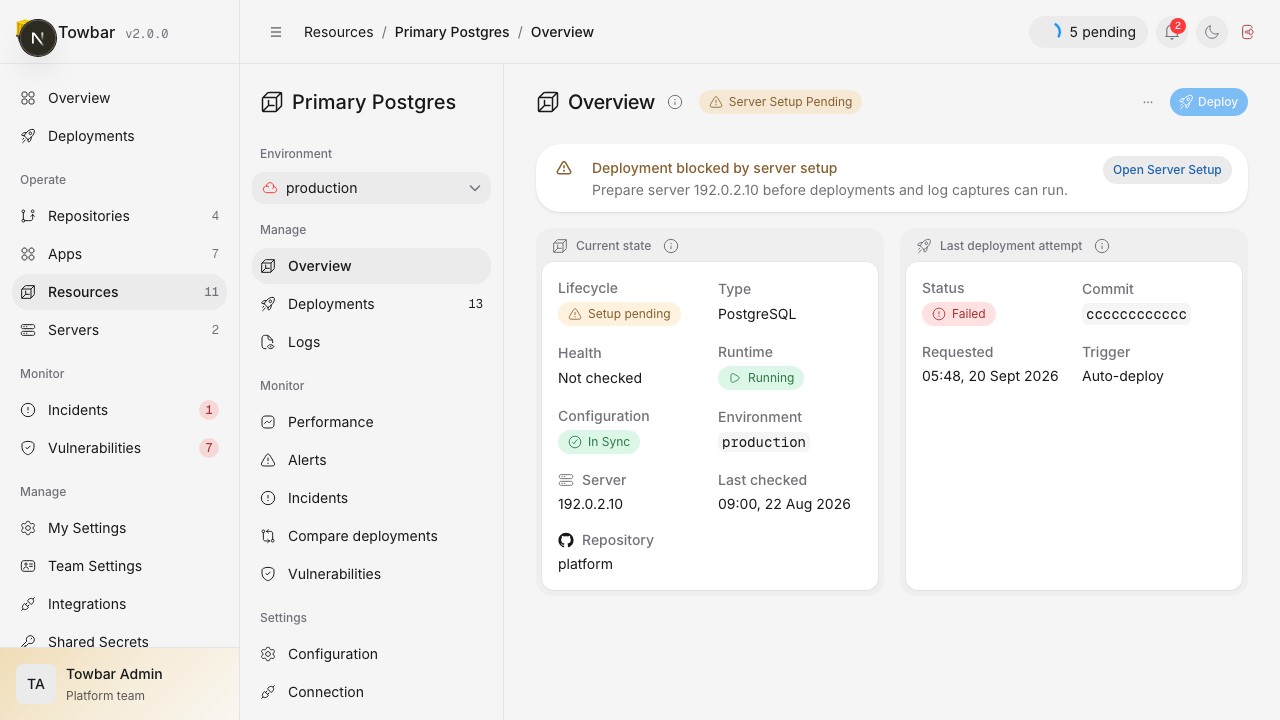Click info icon next to Overview heading

click(x=675, y=102)
